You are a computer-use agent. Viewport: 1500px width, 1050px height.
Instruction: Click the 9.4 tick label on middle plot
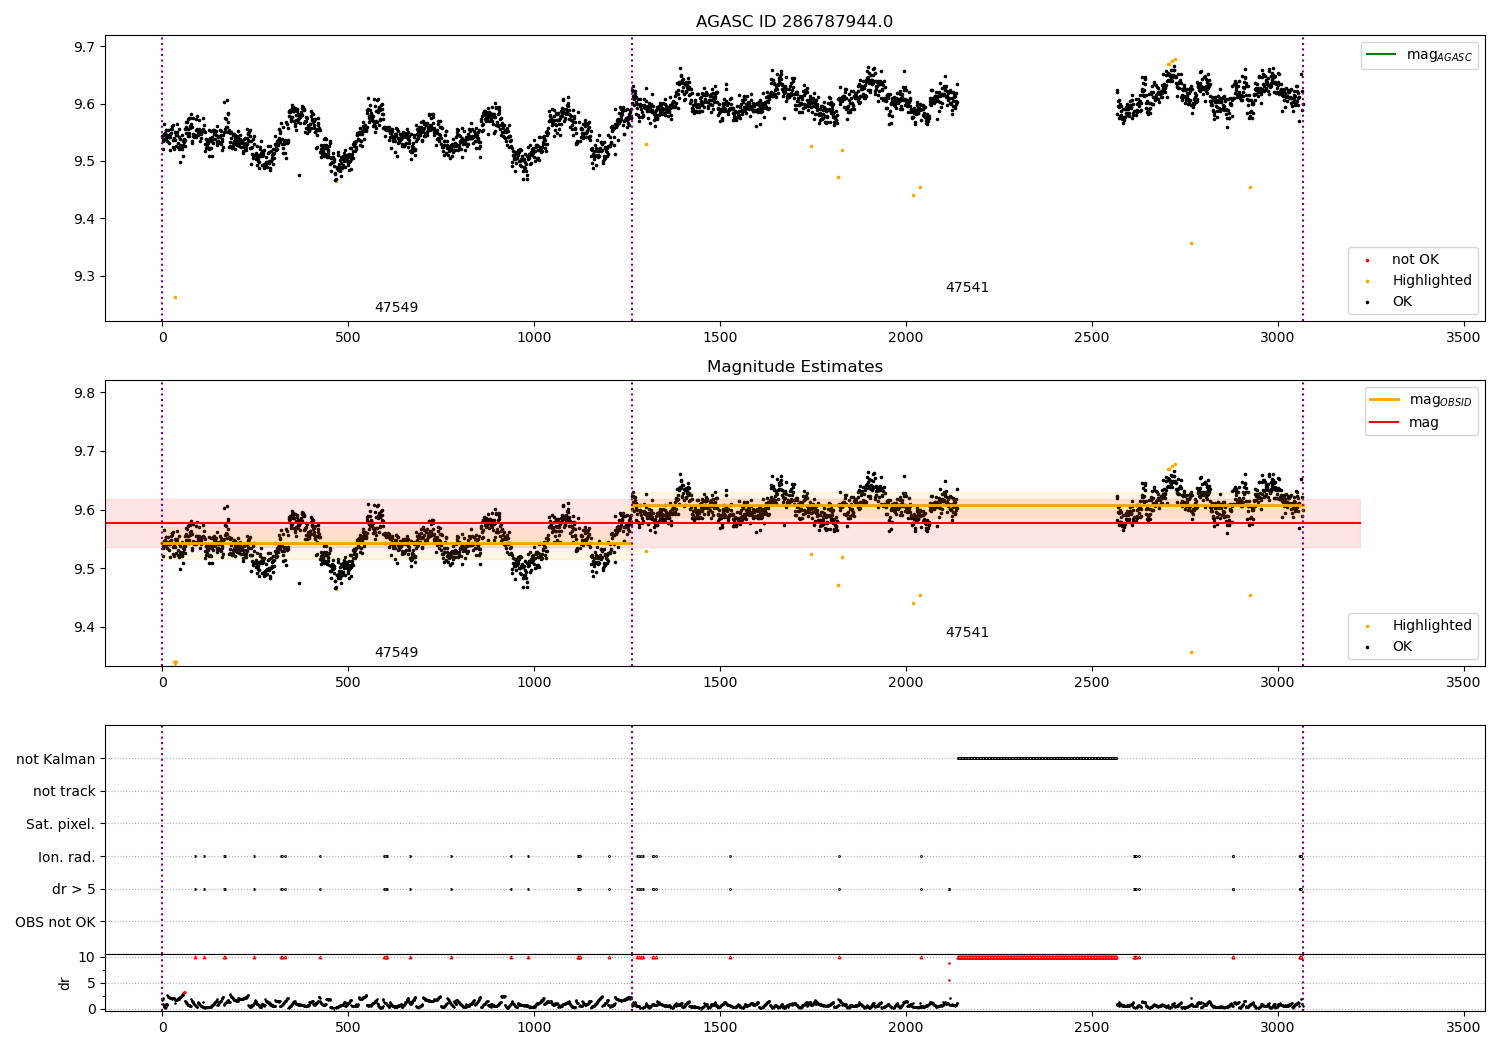coord(84,628)
